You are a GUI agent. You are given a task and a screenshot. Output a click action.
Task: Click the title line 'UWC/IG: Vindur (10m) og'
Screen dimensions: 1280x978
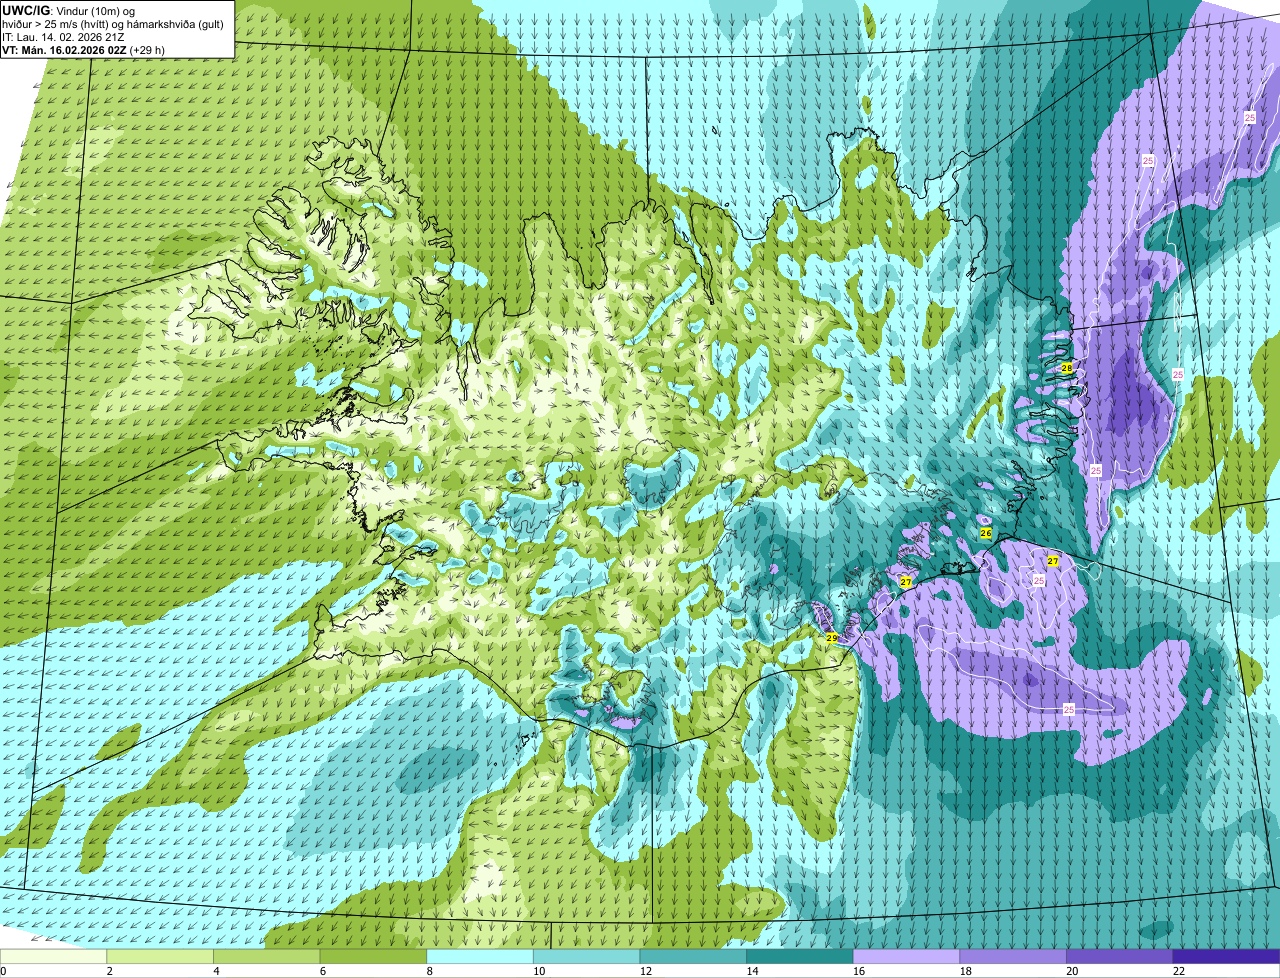[x=69, y=10]
